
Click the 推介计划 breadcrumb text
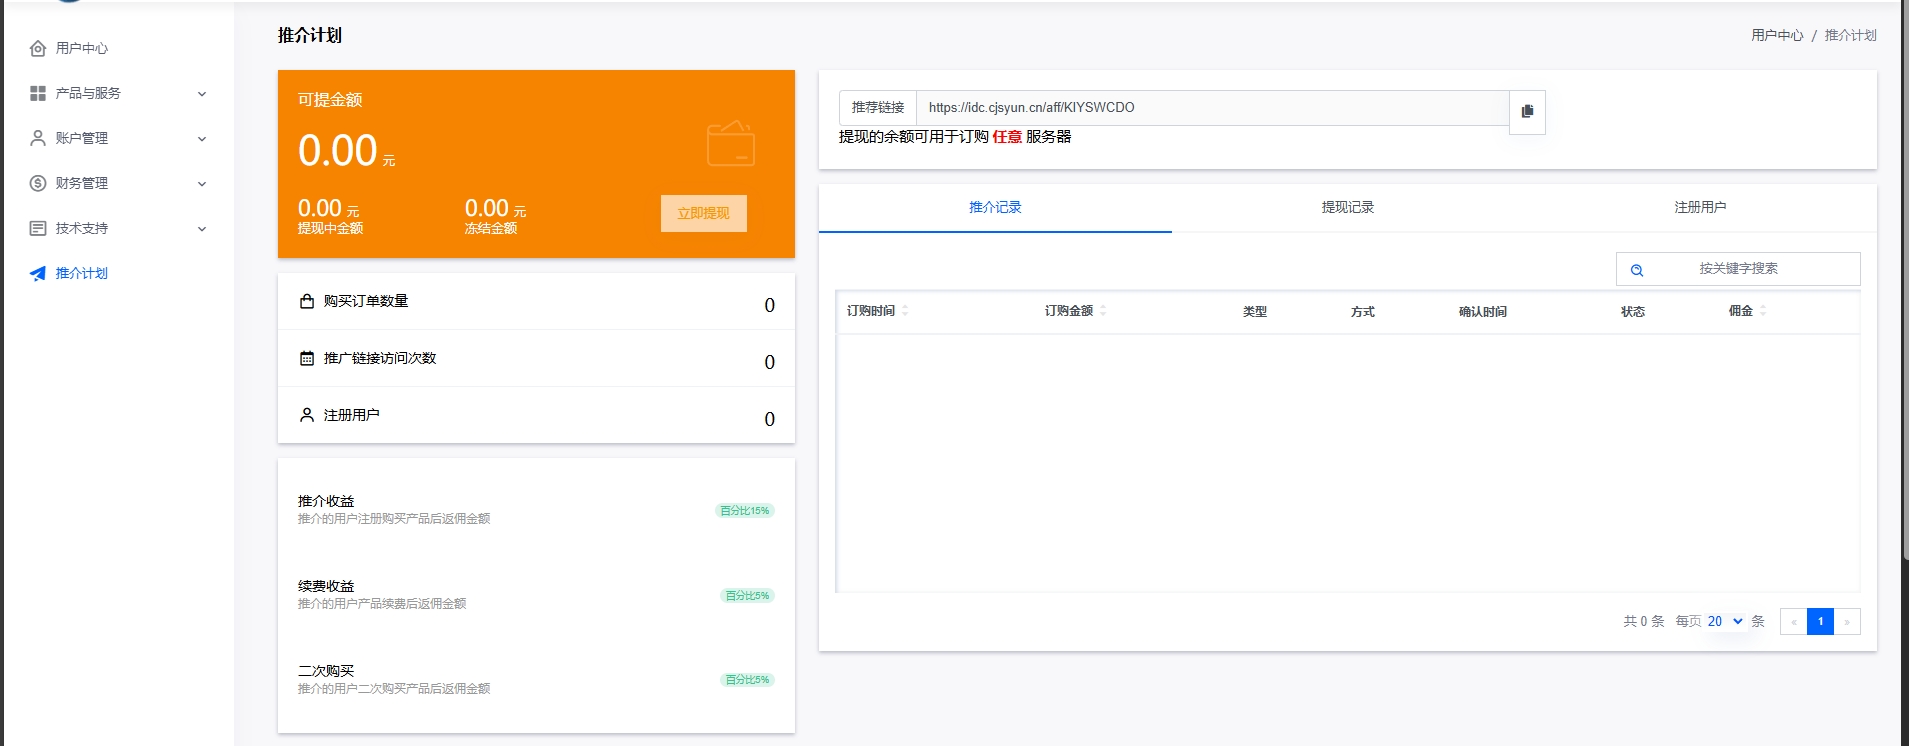pyautogui.click(x=1850, y=35)
